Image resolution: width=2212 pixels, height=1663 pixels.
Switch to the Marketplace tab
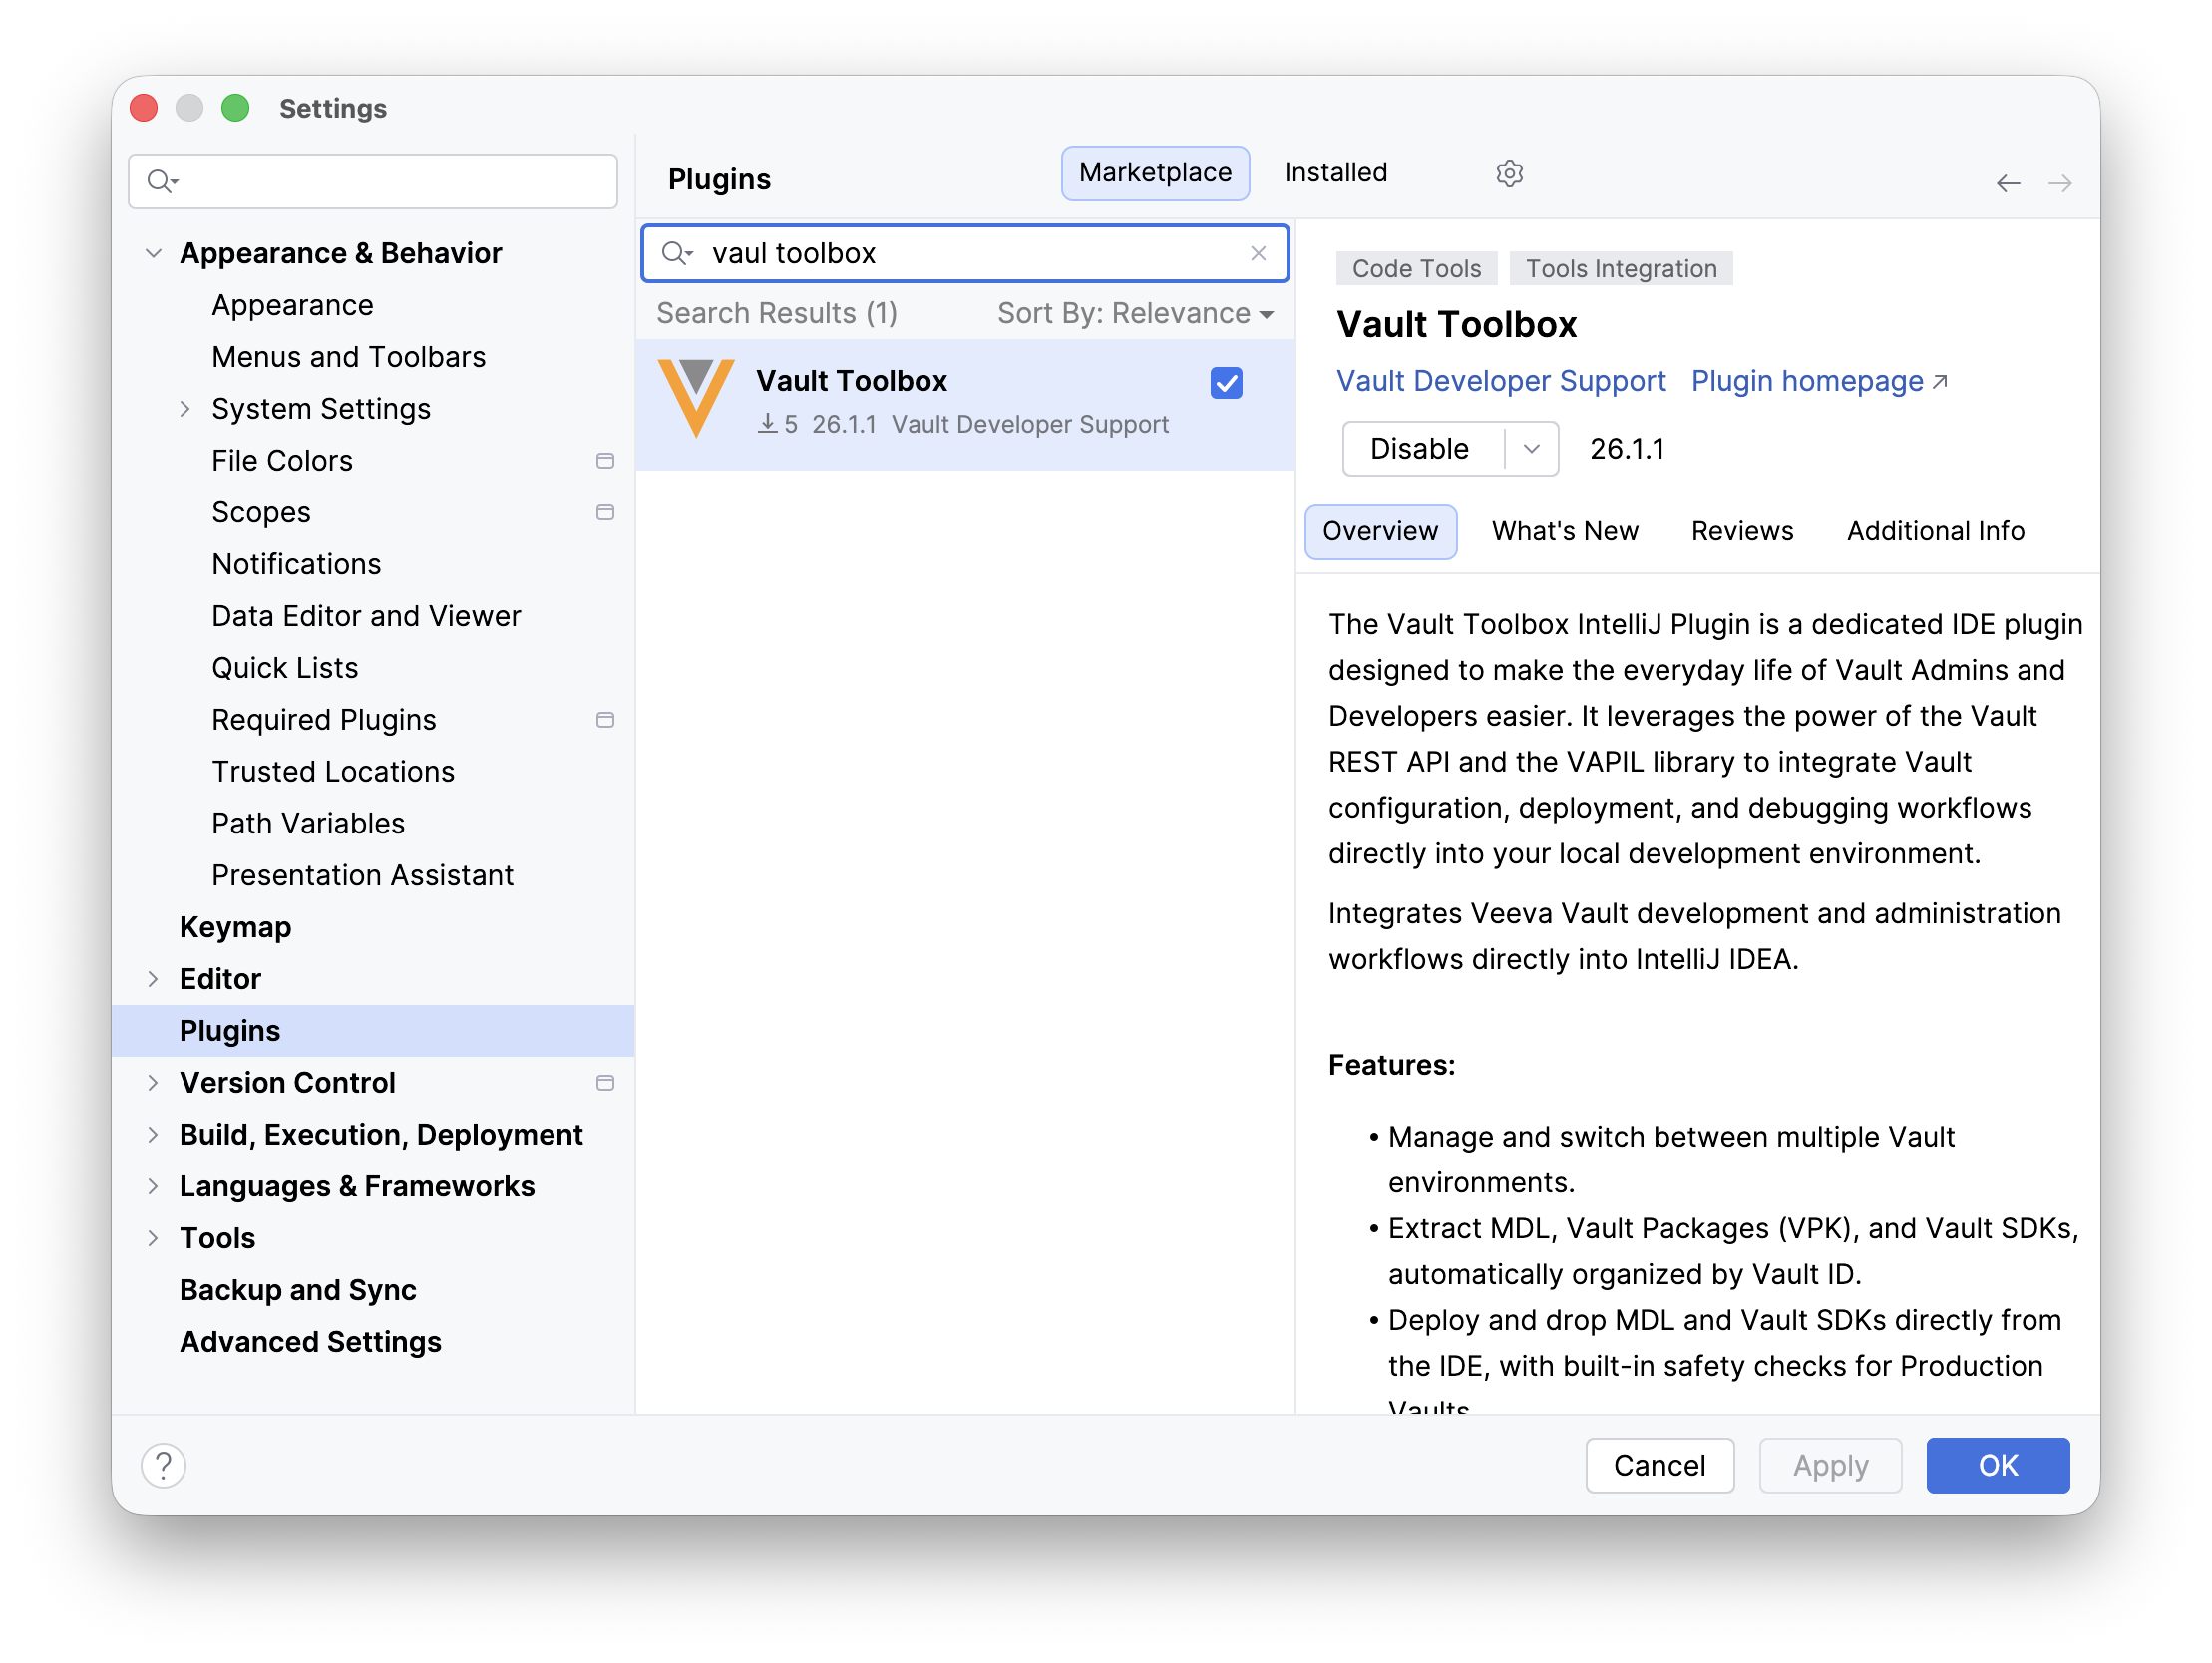pyautogui.click(x=1155, y=173)
